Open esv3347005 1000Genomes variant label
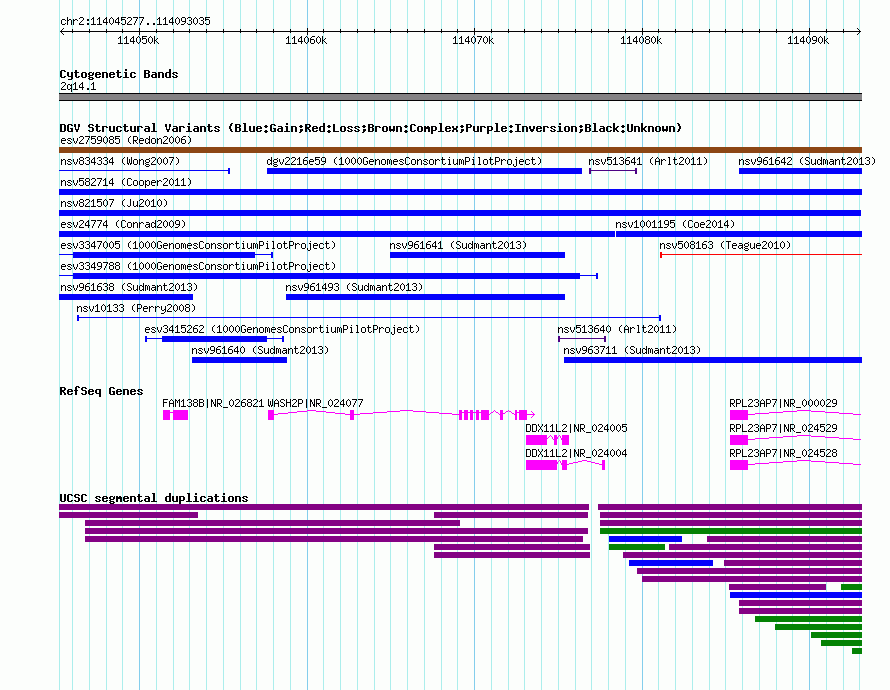890x690 pixels. [198, 245]
